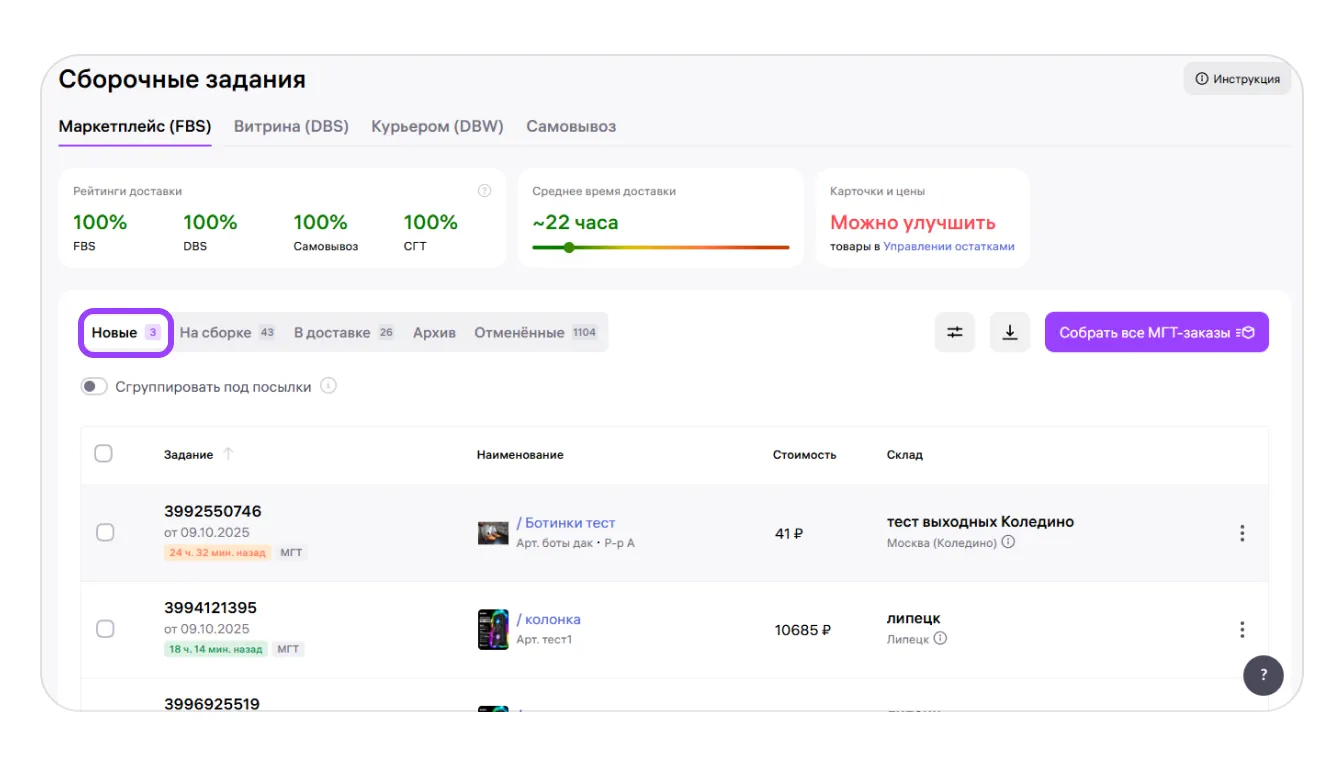Image resolution: width=1344 pixels, height=766 pixels.
Task: Sort by Задание column arrow
Action: point(228,454)
